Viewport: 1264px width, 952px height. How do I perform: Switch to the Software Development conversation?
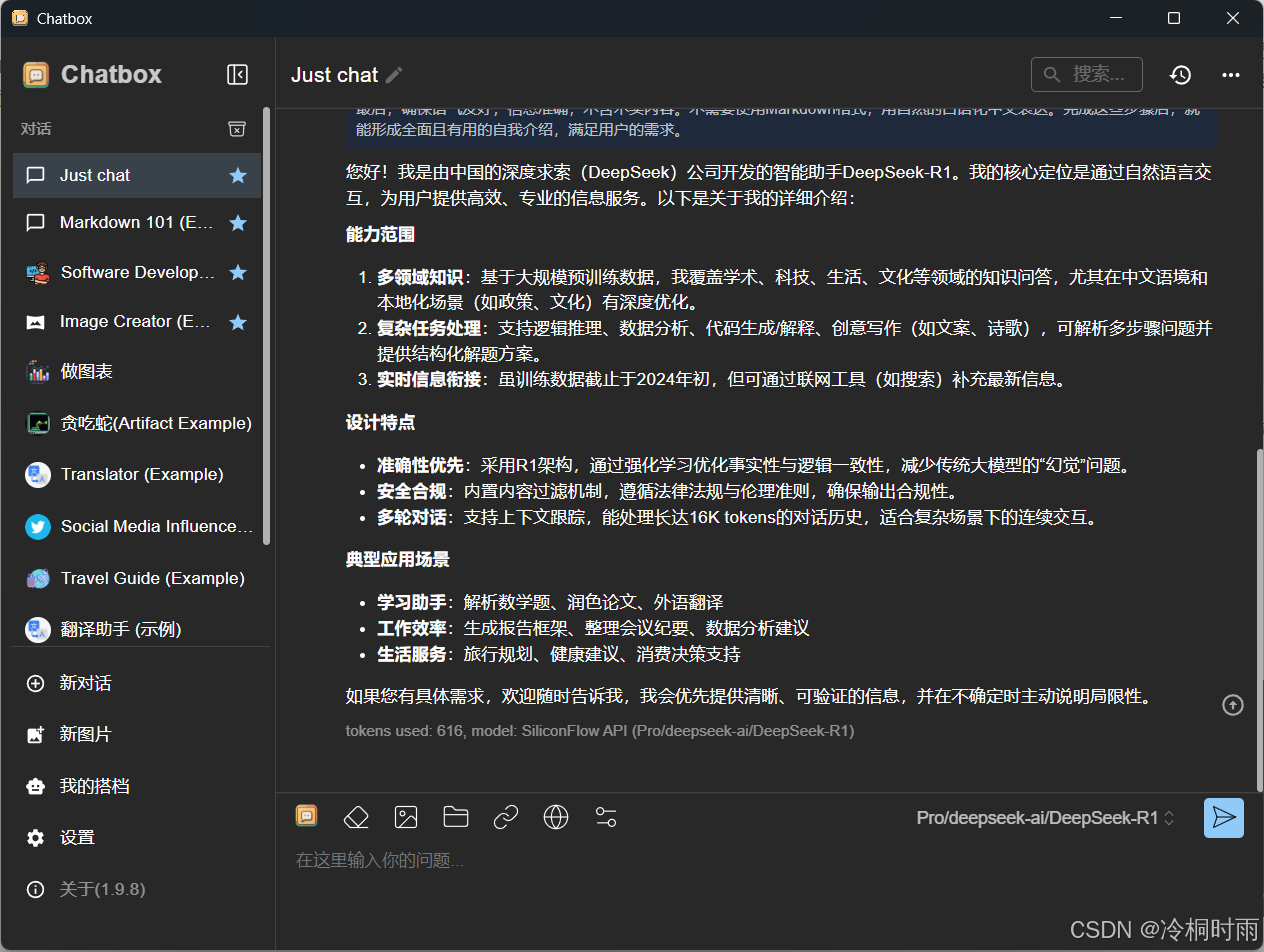137,272
